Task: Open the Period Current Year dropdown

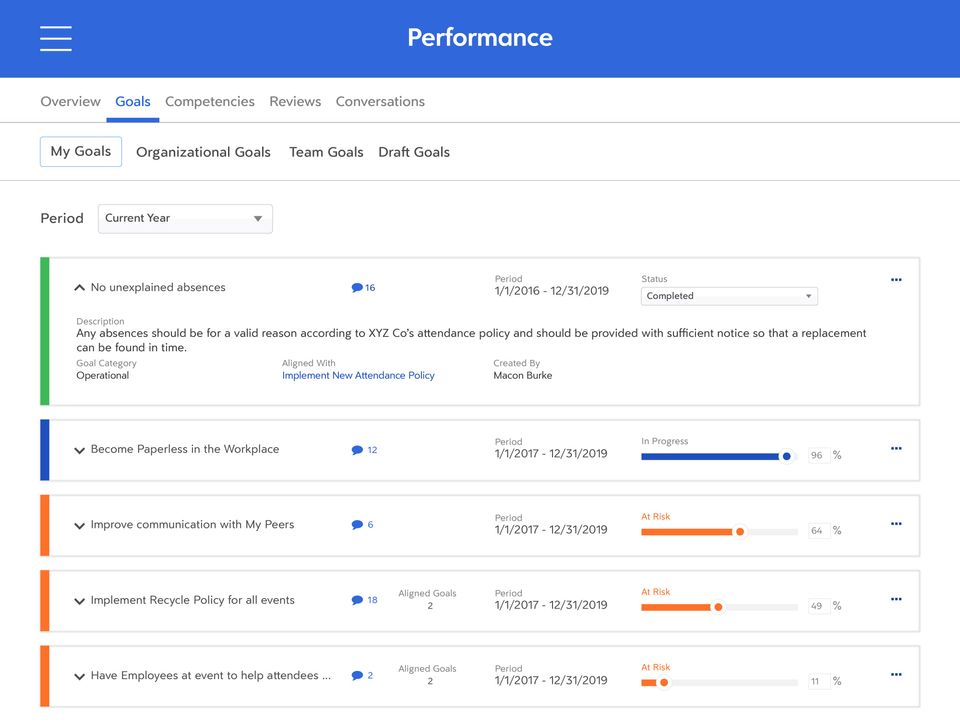Action: [185, 218]
